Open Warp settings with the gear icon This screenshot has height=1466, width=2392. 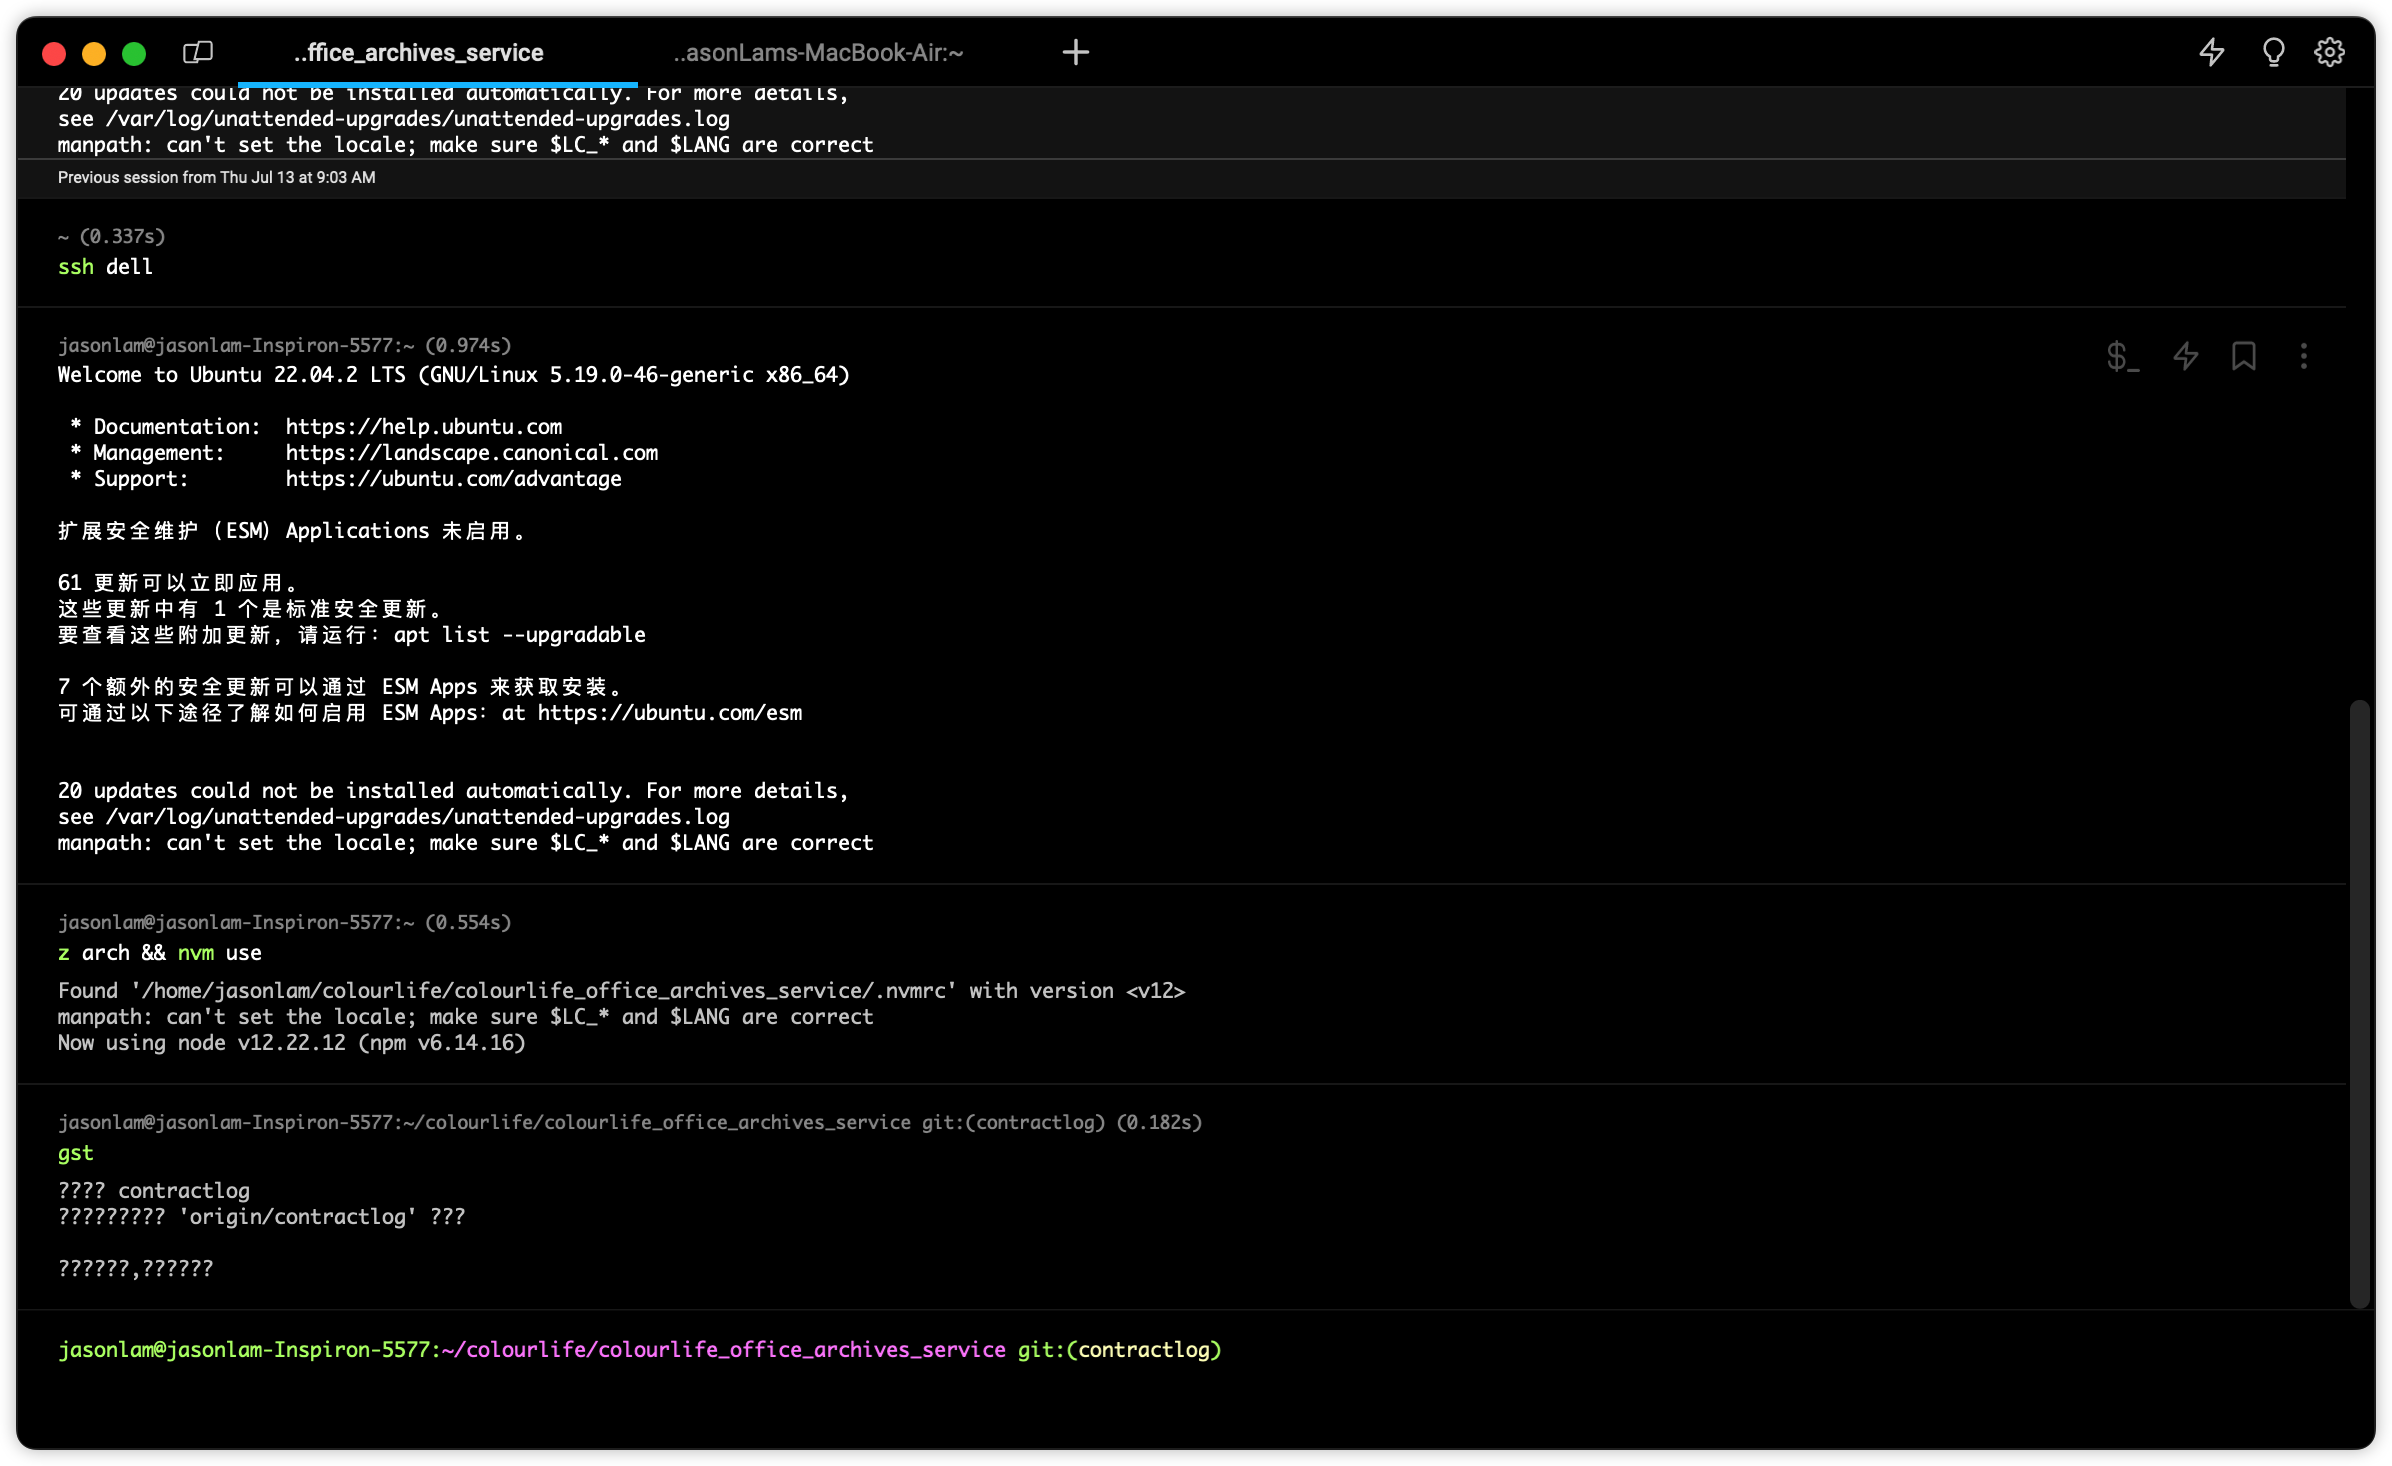tap(2331, 52)
